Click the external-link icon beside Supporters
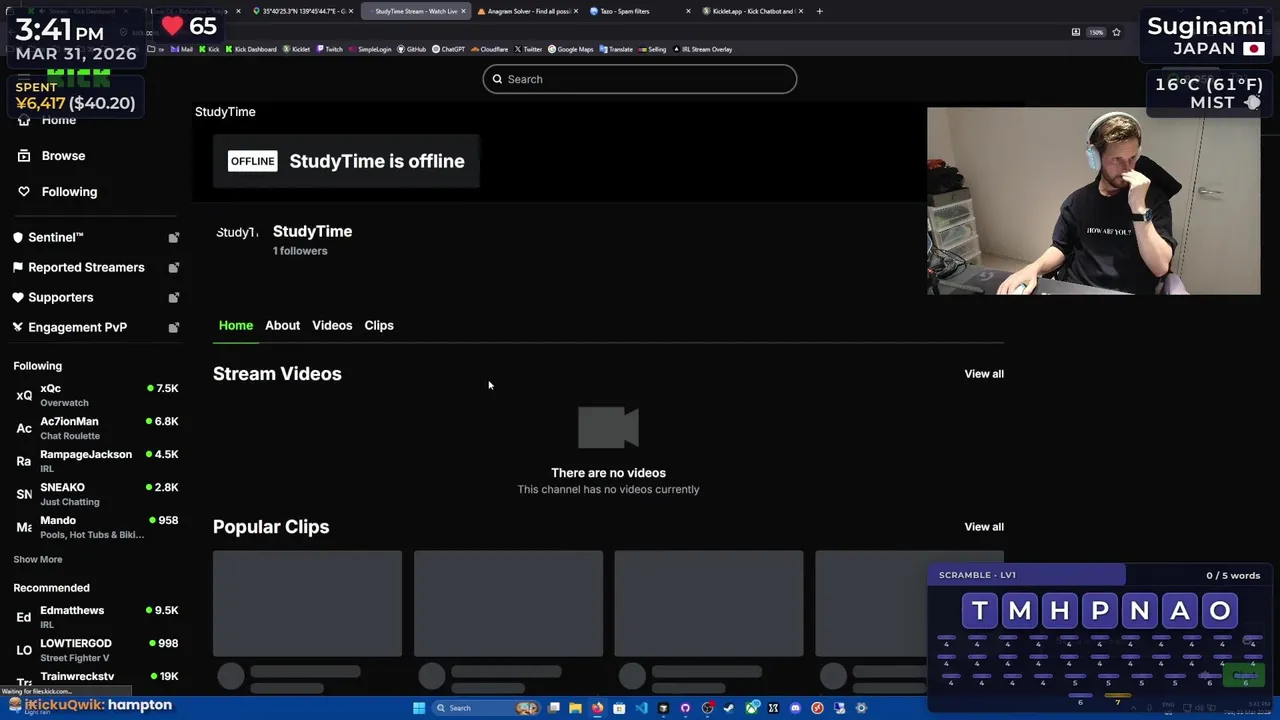The width and height of the screenshot is (1280, 720). click(173, 298)
